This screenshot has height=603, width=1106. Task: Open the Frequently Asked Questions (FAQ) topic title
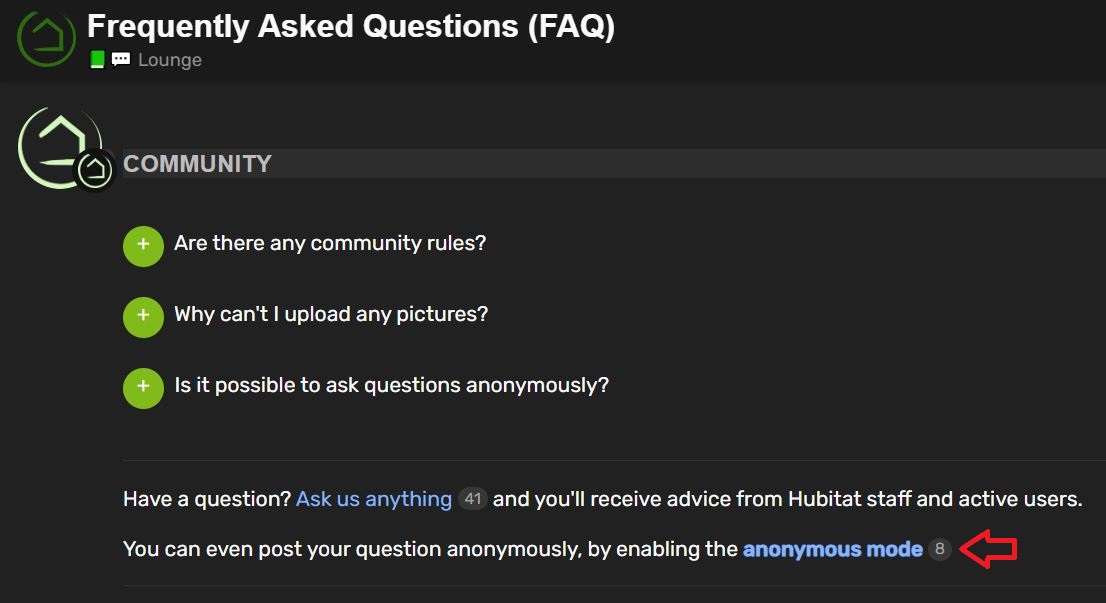pyautogui.click(x=351, y=27)
